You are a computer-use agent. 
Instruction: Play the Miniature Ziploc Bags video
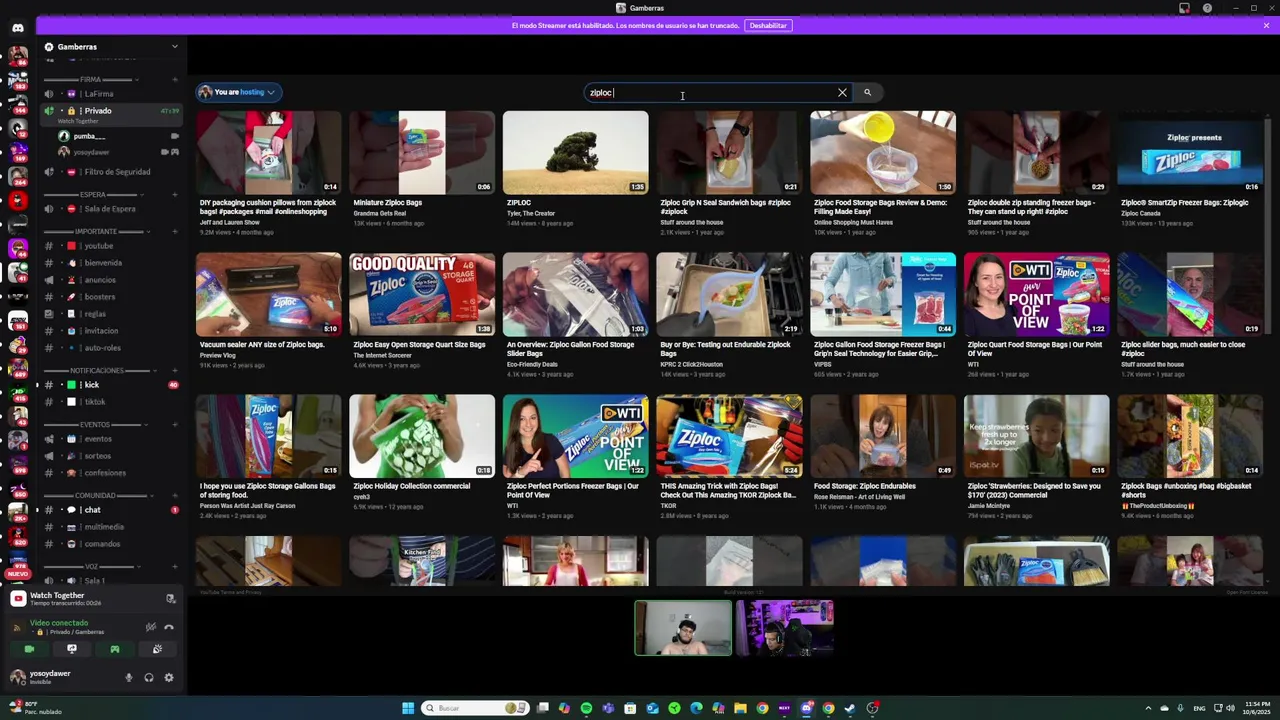click(422, 152)
